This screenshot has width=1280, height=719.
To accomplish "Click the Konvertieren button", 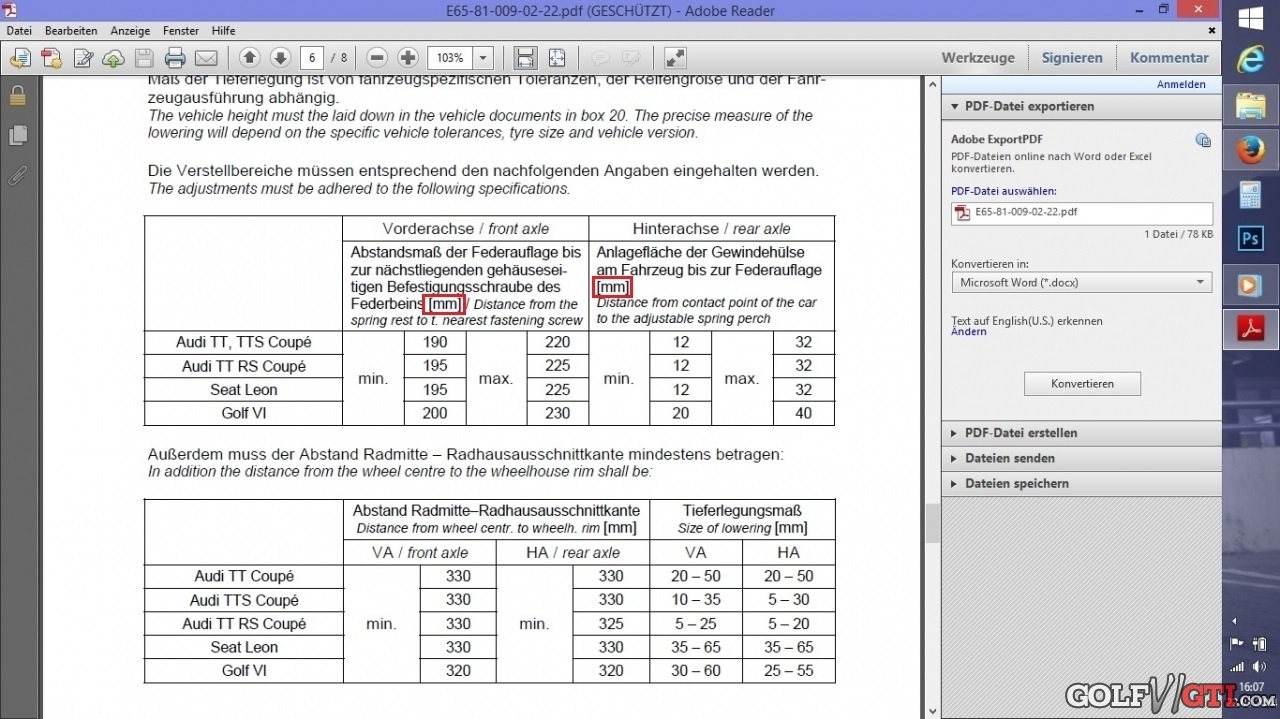I will [x=1082, y=384].
